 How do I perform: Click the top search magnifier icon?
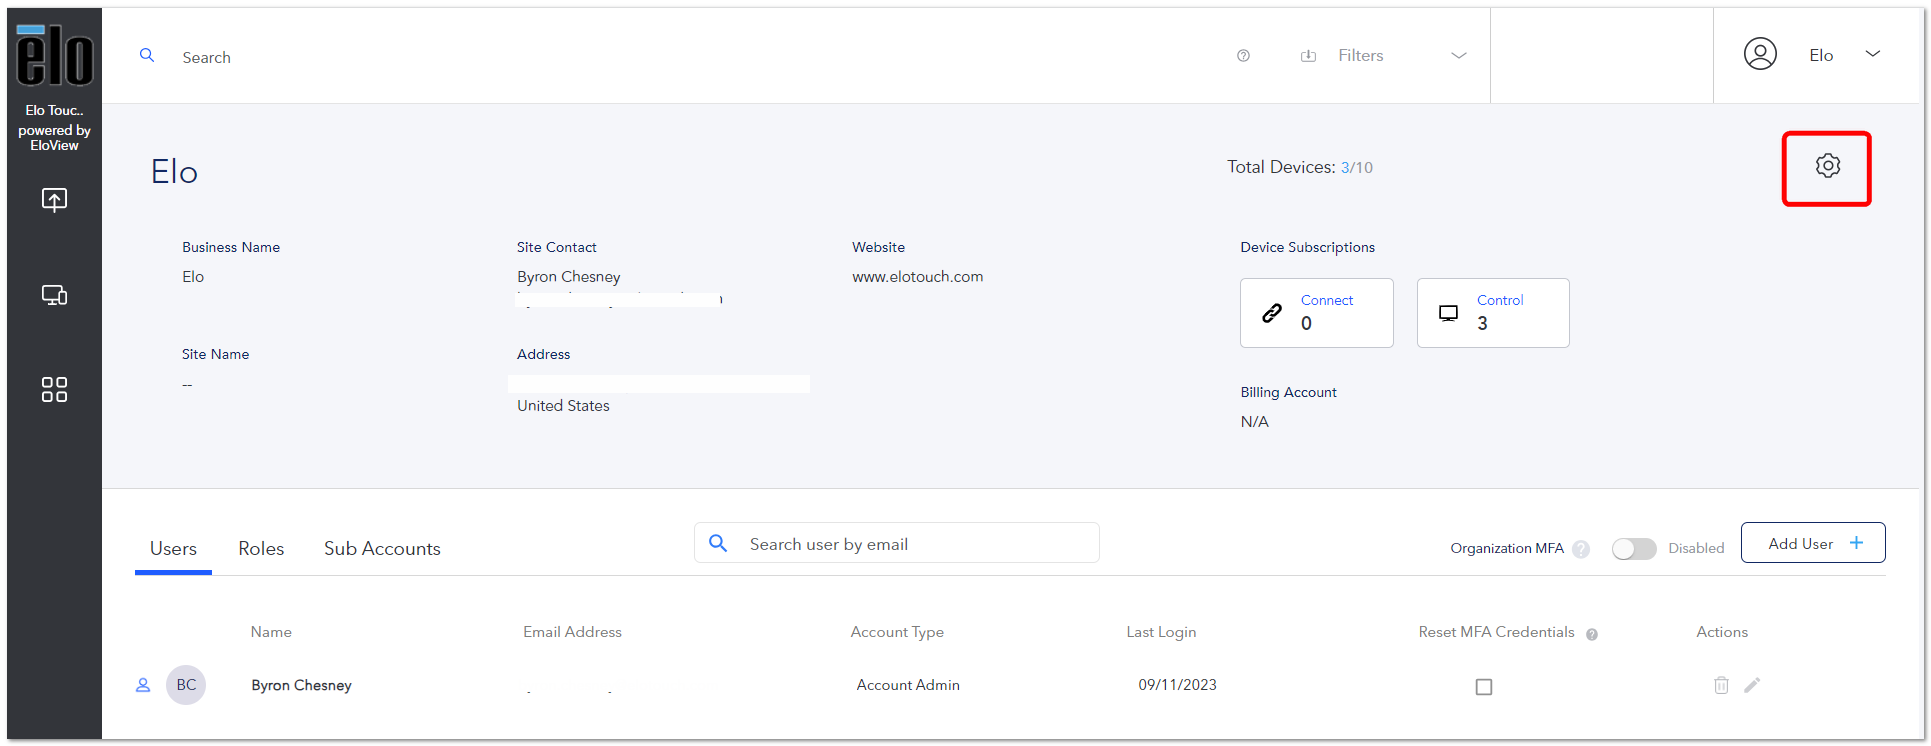point(147,56)
